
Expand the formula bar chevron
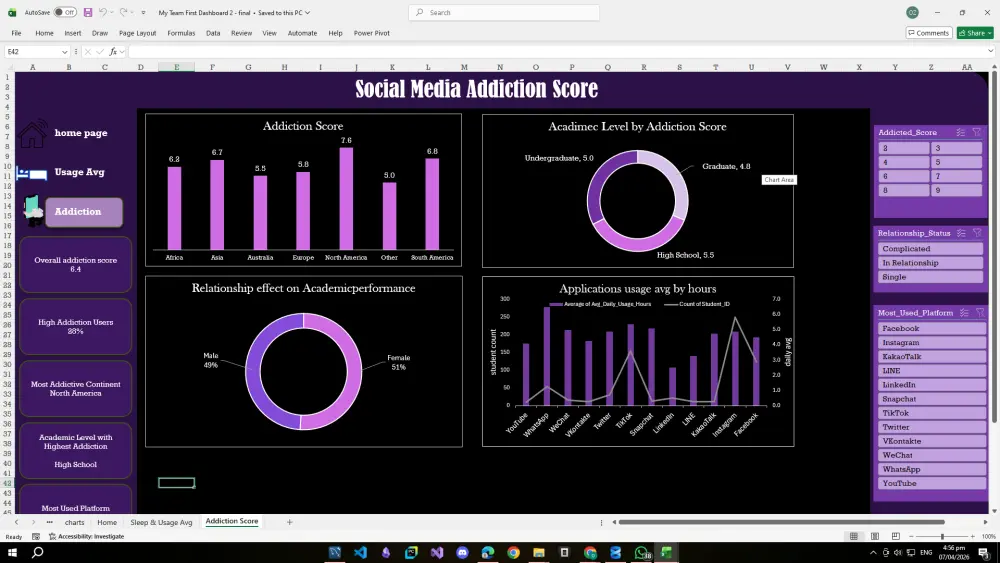pos(990,52)
